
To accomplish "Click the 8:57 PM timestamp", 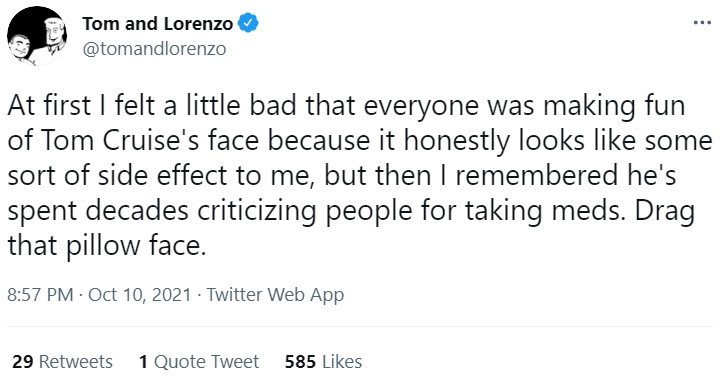I will pyautogui.click(x=40, y=295).
